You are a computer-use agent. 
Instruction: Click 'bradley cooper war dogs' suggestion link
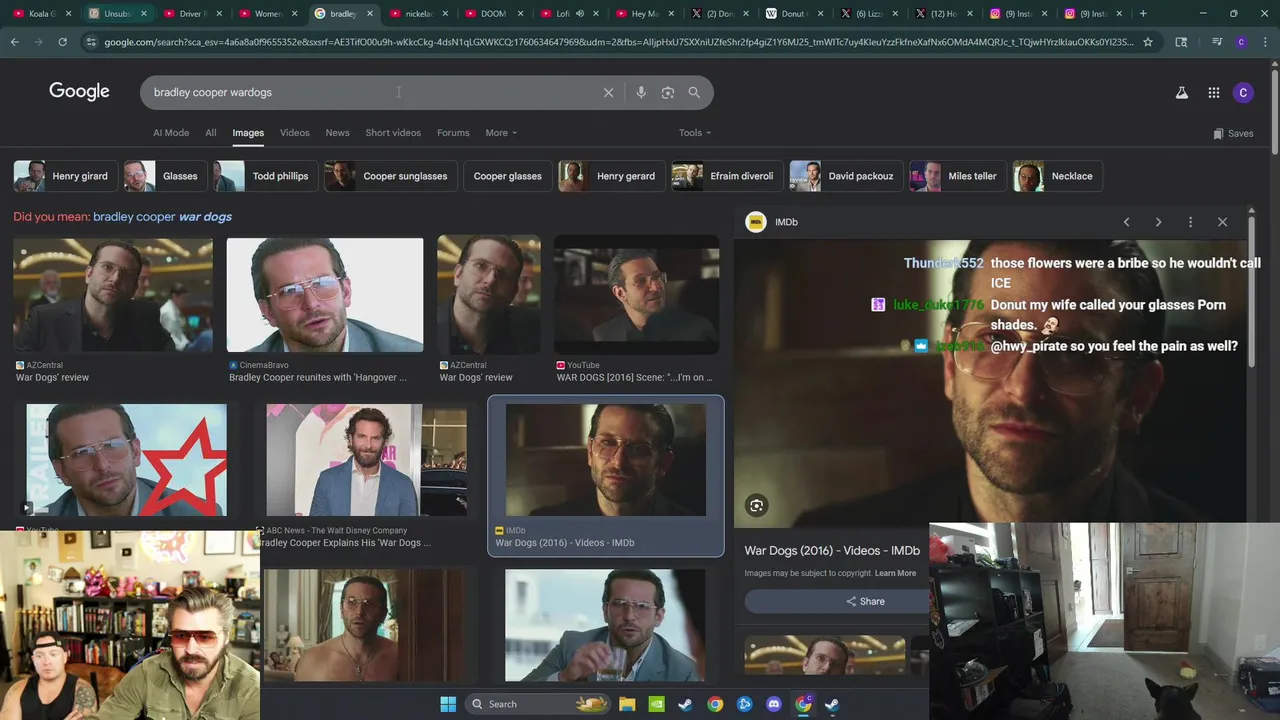pyautogui.click(x=162, y=217)
